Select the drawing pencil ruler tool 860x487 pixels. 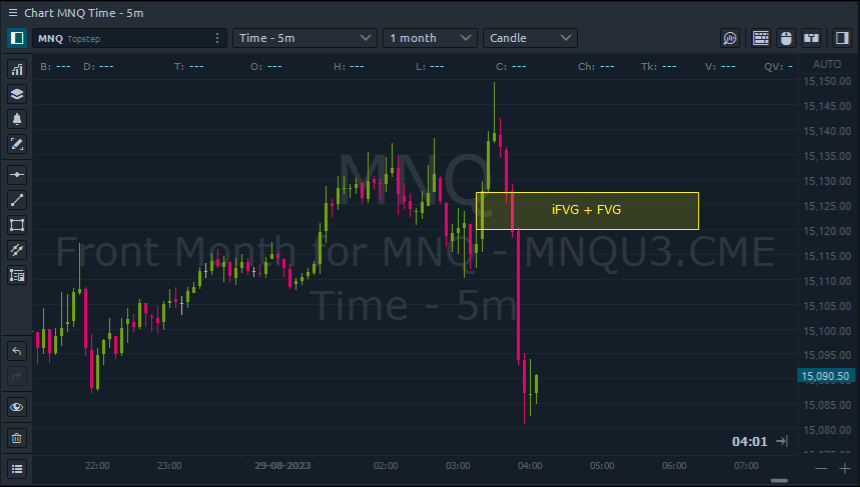[17, 144]
